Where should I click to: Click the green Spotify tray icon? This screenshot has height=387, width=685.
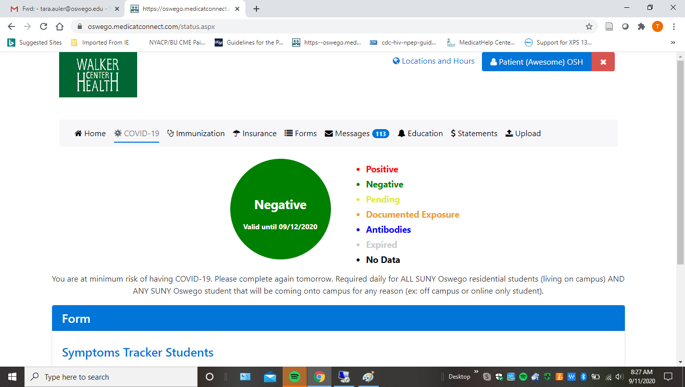point(523,377)
